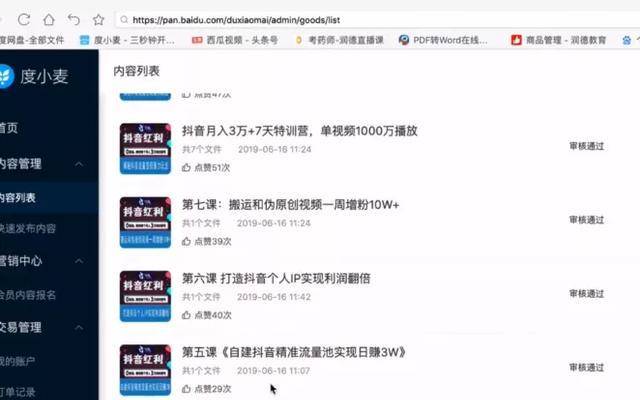This screenshot has height=400, width=640.
Task: Go to browser home page icon
Action: coord(49,19)
